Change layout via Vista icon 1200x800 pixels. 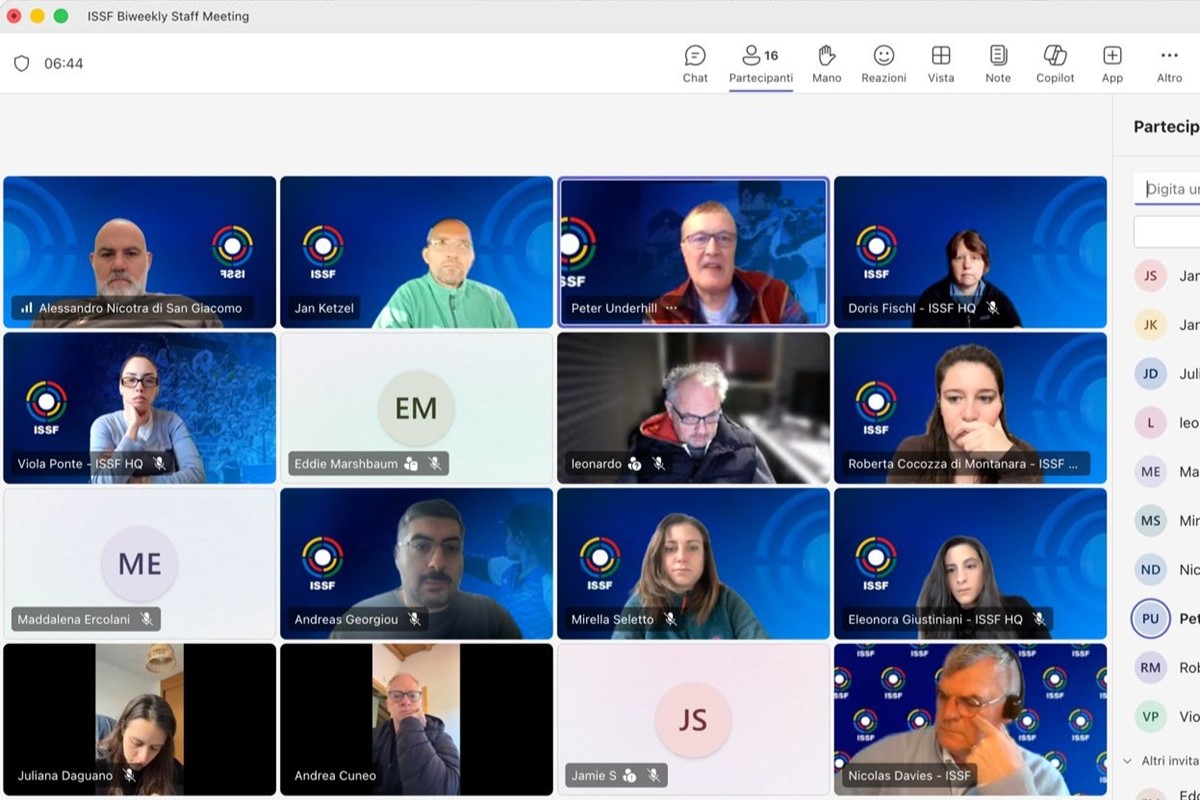tap(940, 64)
